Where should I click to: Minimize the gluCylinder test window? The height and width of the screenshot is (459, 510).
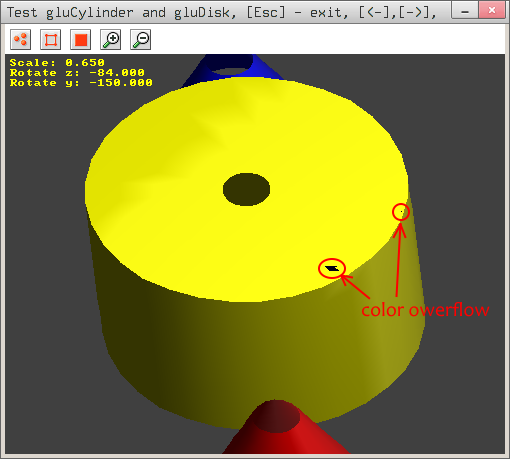tap(465, 10)
